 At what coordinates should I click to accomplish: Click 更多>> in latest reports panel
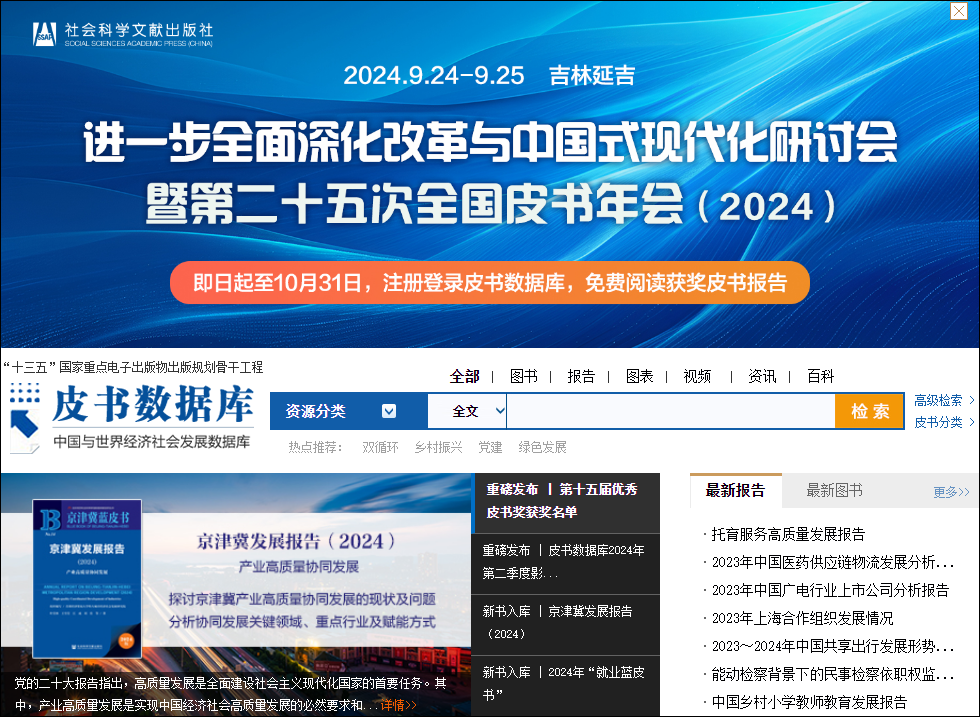951,492
